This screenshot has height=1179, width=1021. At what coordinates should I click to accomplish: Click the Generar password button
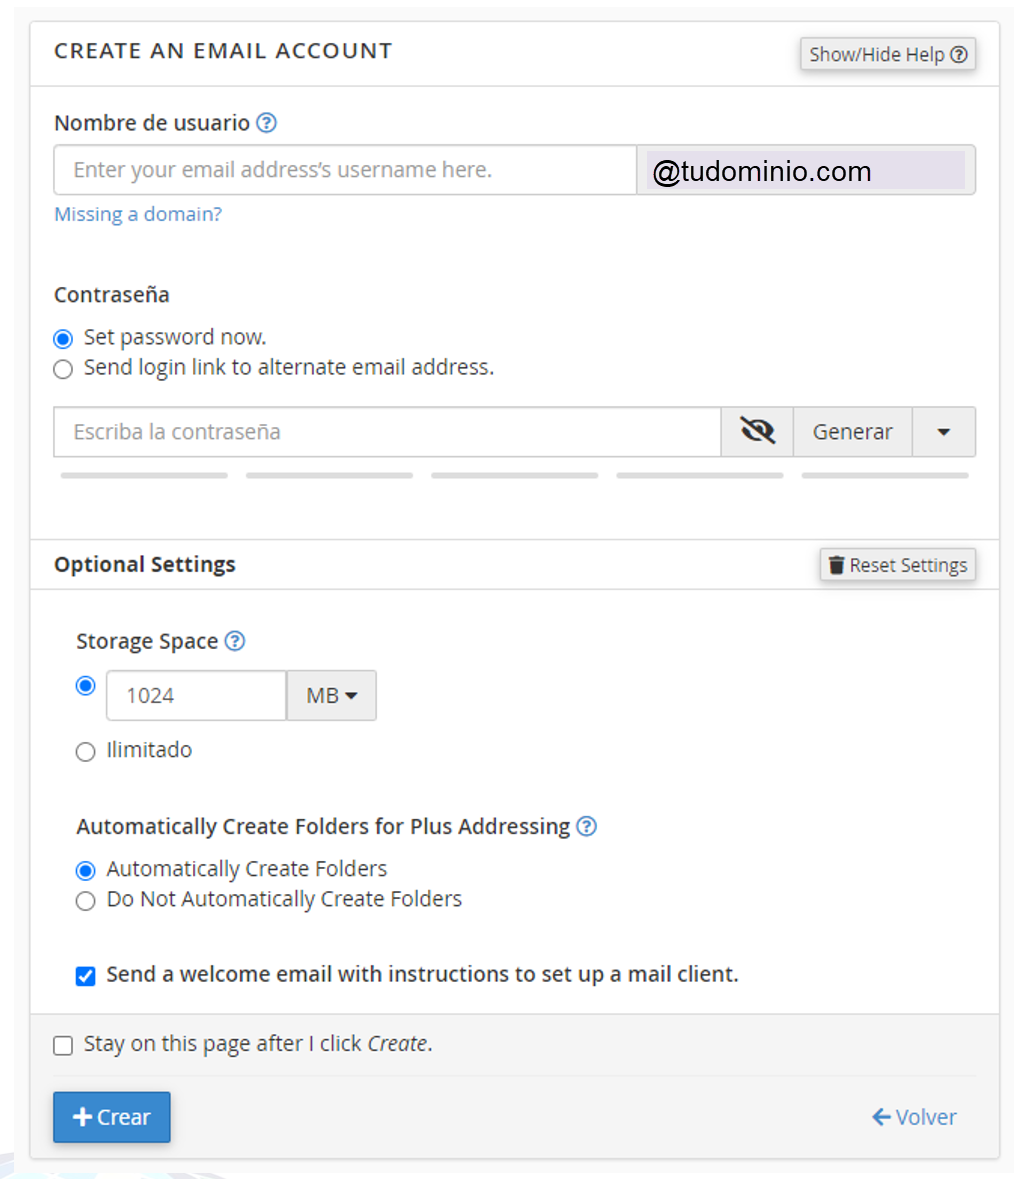pos(852,432)
